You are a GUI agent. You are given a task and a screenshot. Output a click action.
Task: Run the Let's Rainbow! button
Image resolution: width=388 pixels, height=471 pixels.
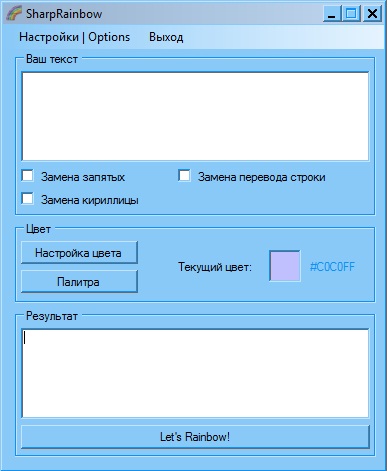tap(195, 437)
